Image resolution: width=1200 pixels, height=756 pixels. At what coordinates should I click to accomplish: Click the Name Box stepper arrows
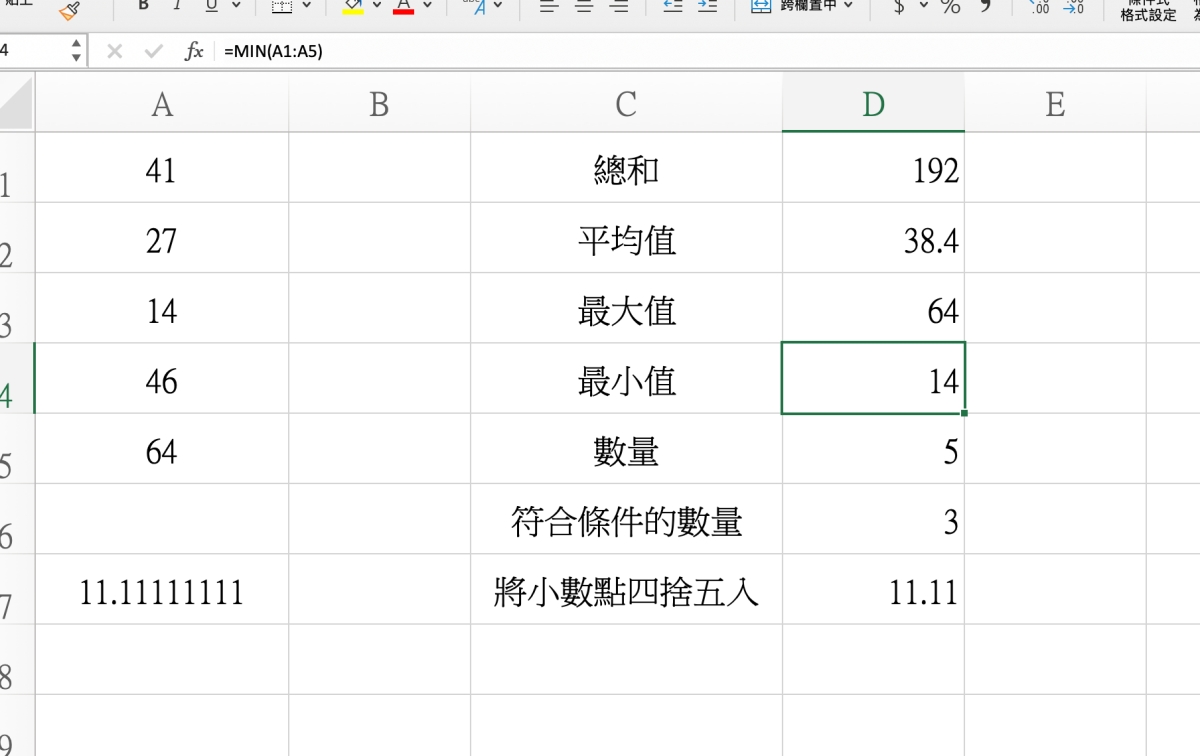coord(77,51)
